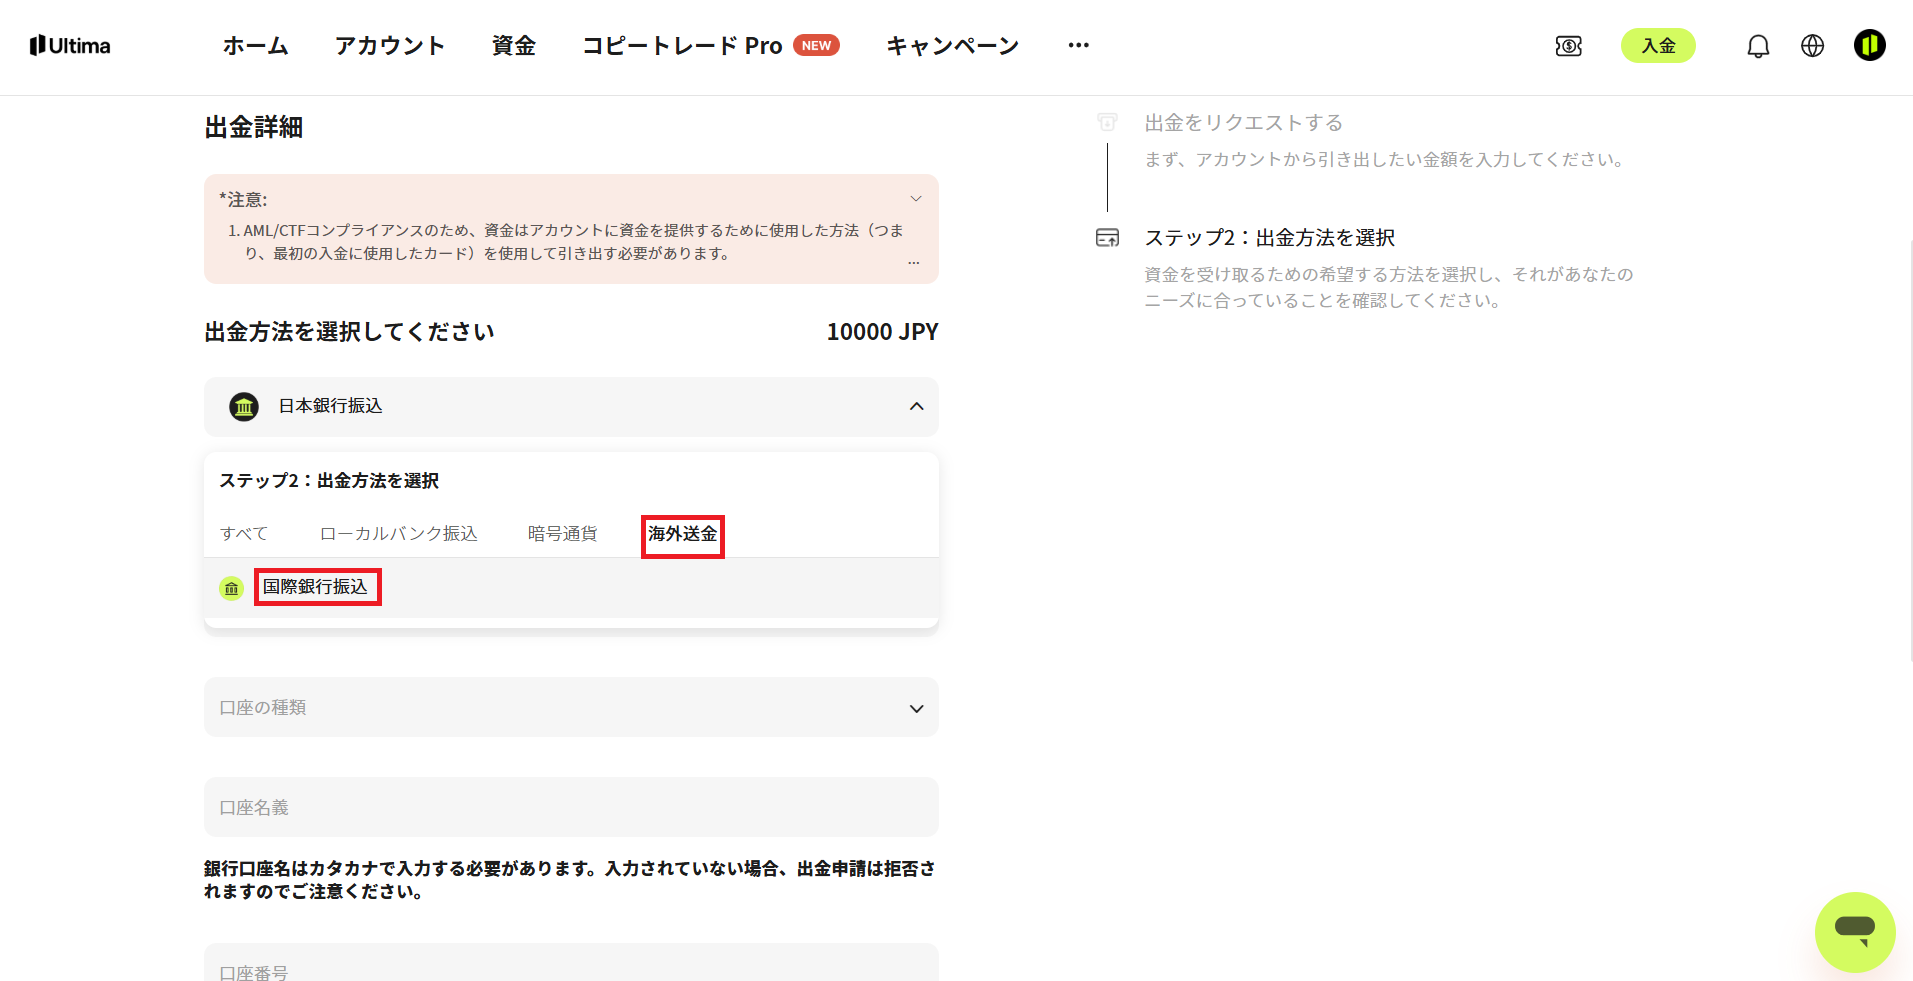Click the Ultima logo
This screenshot has width=1913, height=981.
(x=70, y=46)
